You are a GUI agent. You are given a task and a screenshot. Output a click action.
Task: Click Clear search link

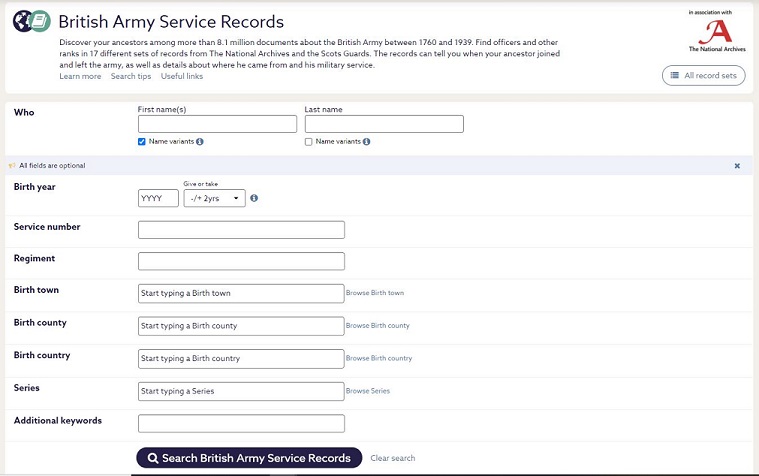(x=393, y=458)
